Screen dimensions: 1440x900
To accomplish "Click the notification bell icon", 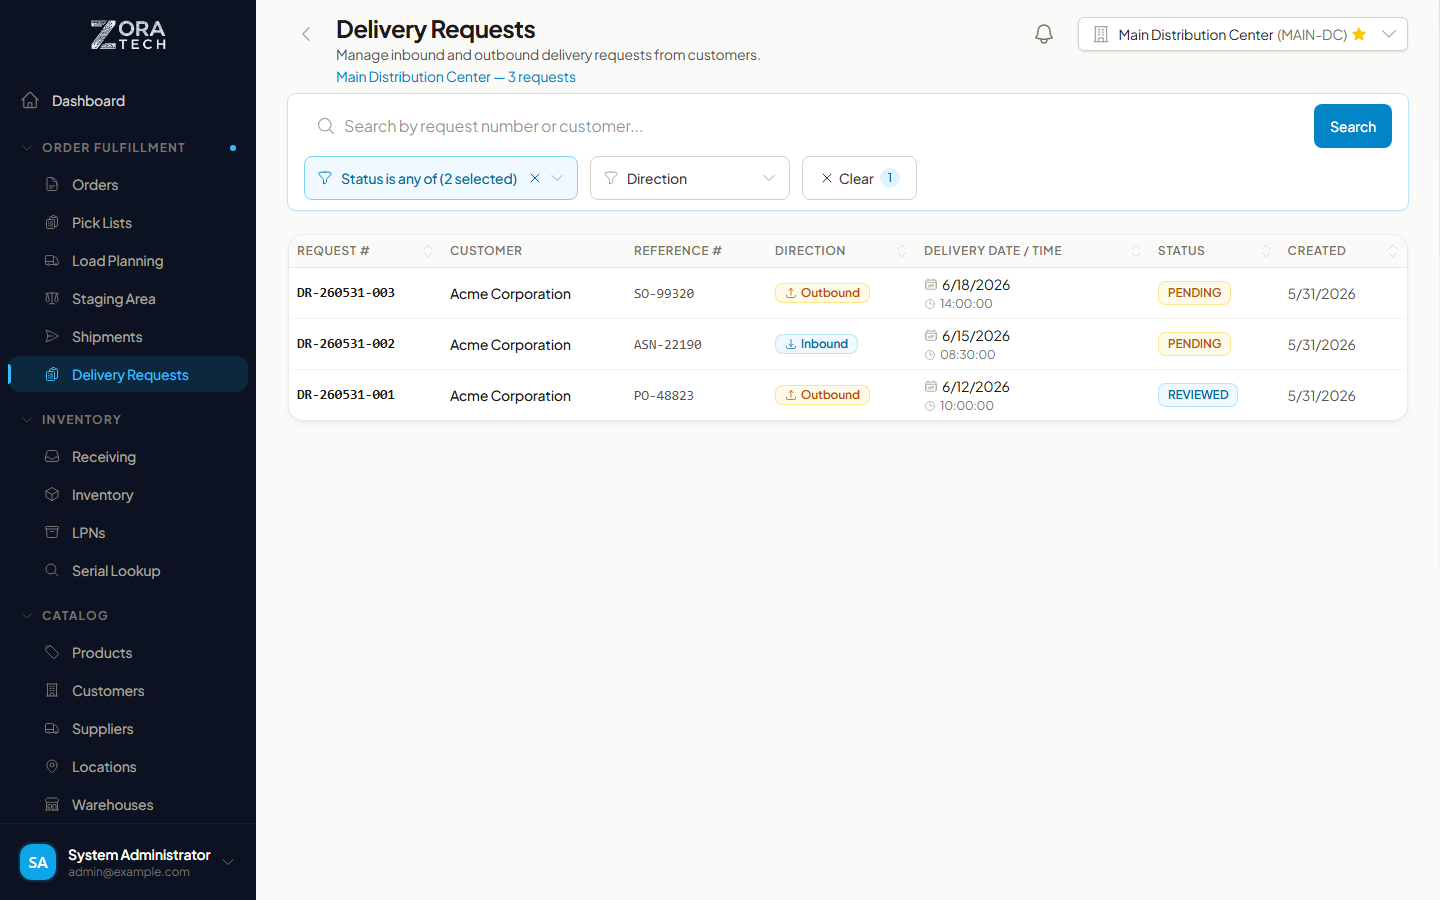I will [1044, 34].
